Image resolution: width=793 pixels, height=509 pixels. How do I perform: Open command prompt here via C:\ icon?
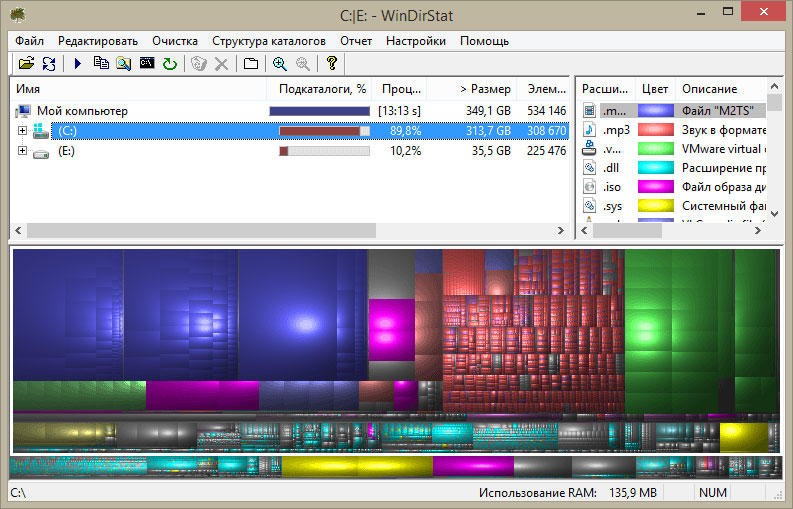[147, 63]
